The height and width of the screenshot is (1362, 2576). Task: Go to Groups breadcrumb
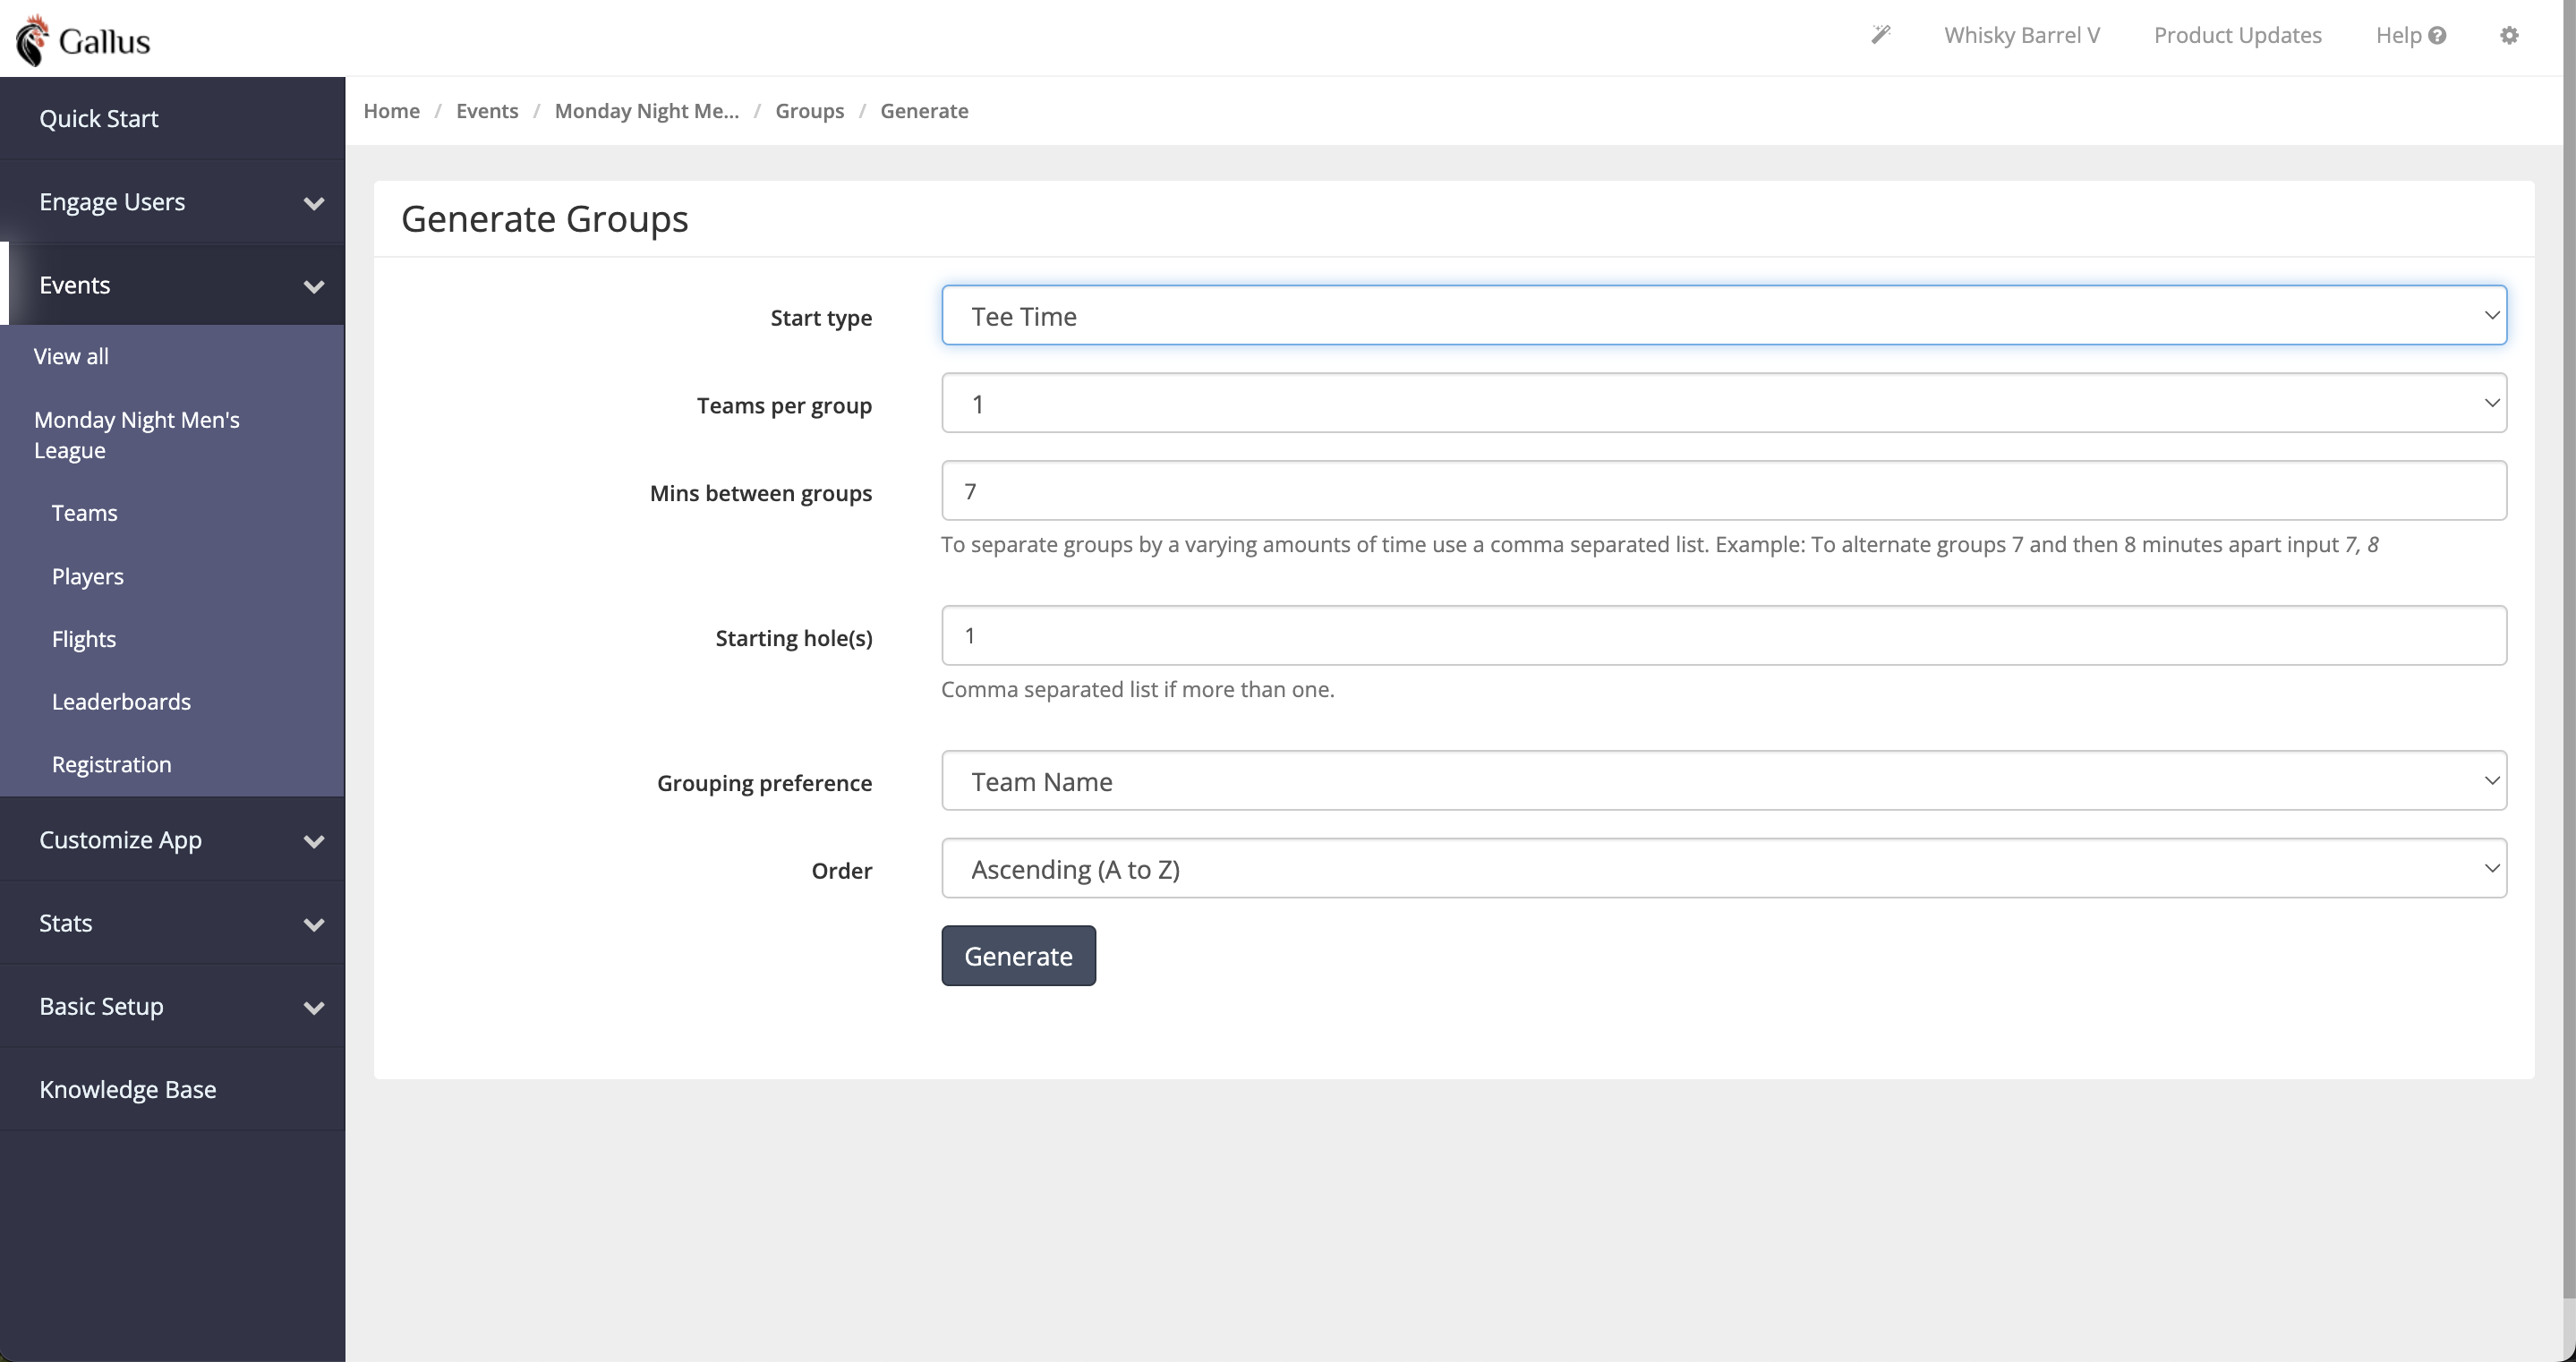tap(810, 111)
